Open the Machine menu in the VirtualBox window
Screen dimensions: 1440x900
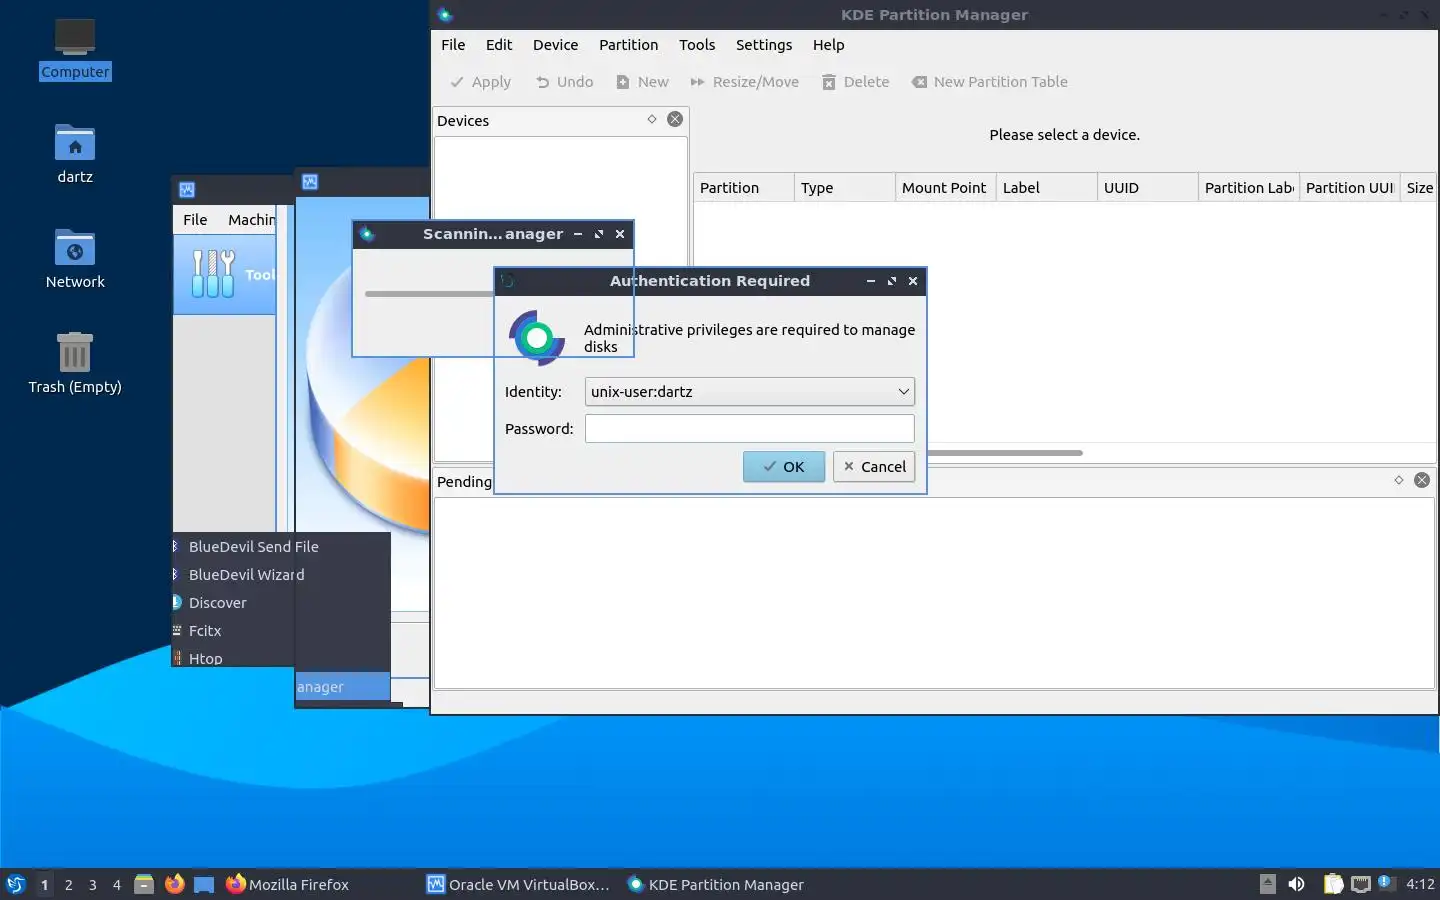pyautogui.click(x=251, y=220)
